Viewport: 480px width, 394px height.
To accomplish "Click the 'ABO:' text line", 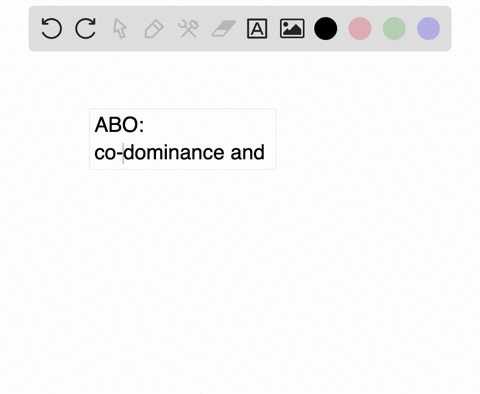I will [x=119, y=125].
